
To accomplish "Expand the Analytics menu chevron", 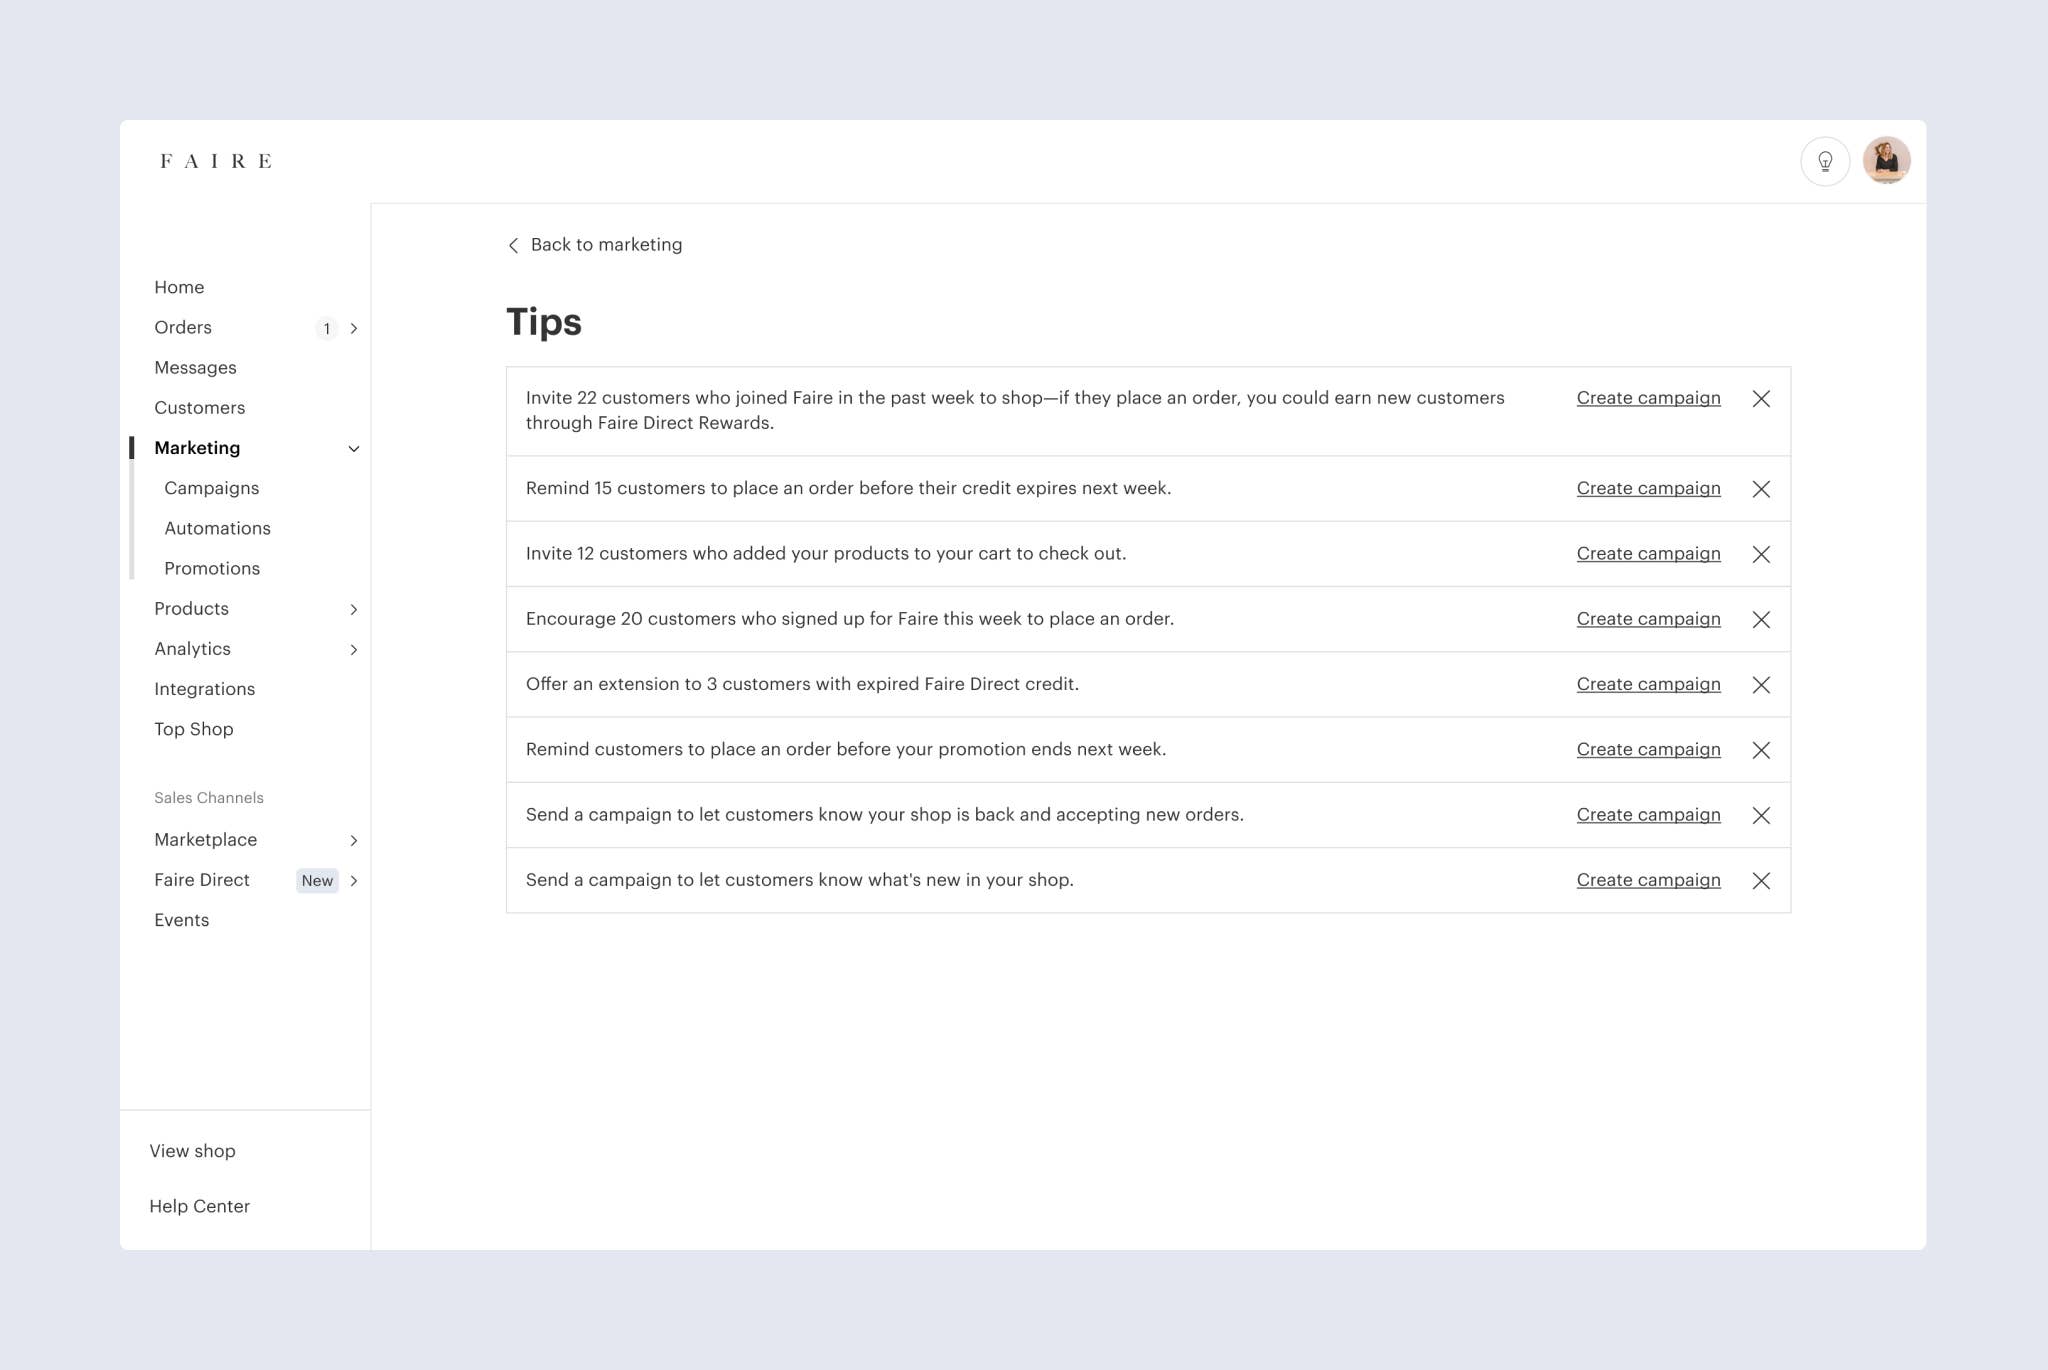I will coord(353,650).
